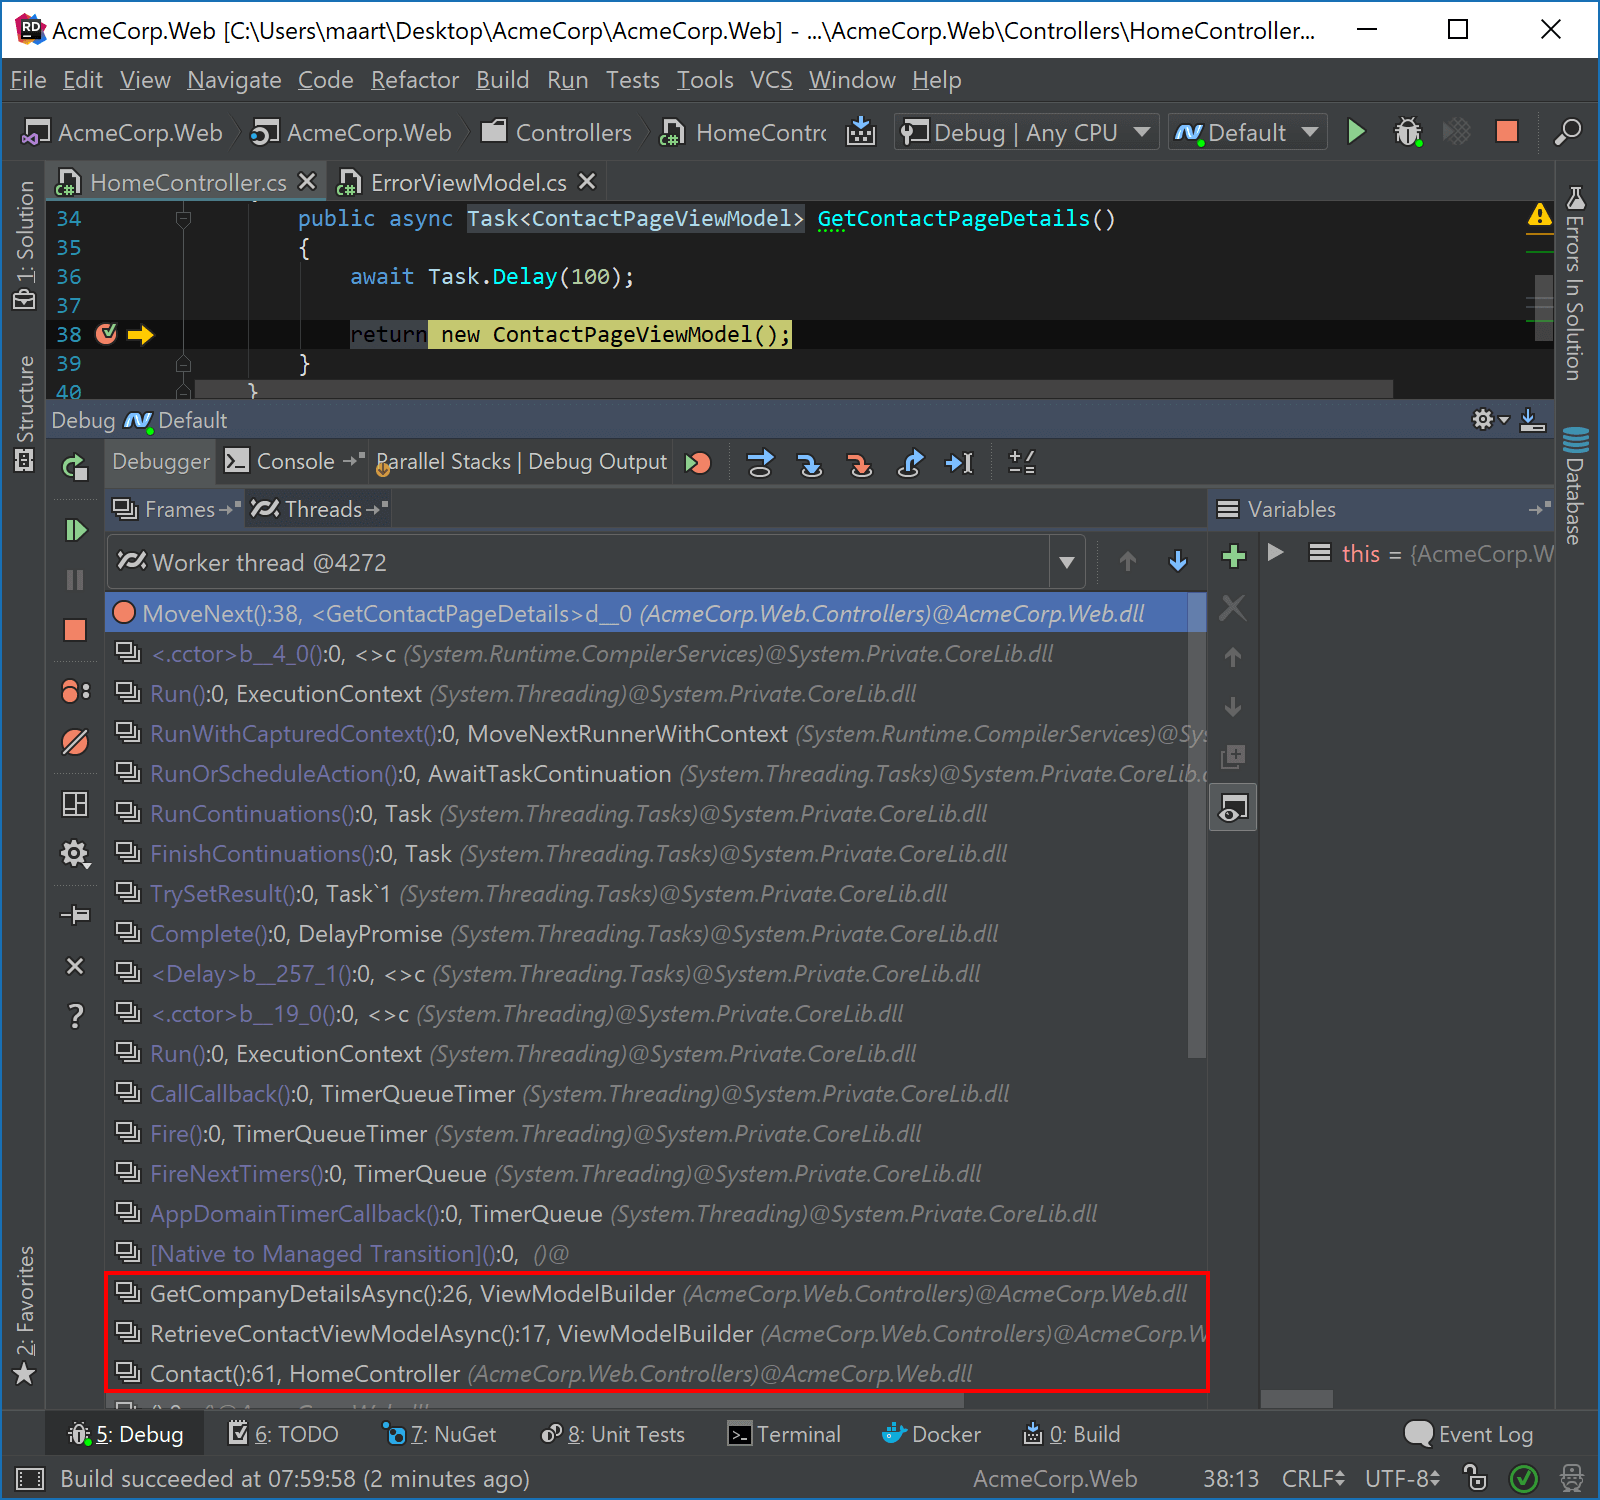Toggle Show Watches glasses icon in Variables

click(1233, 808)
